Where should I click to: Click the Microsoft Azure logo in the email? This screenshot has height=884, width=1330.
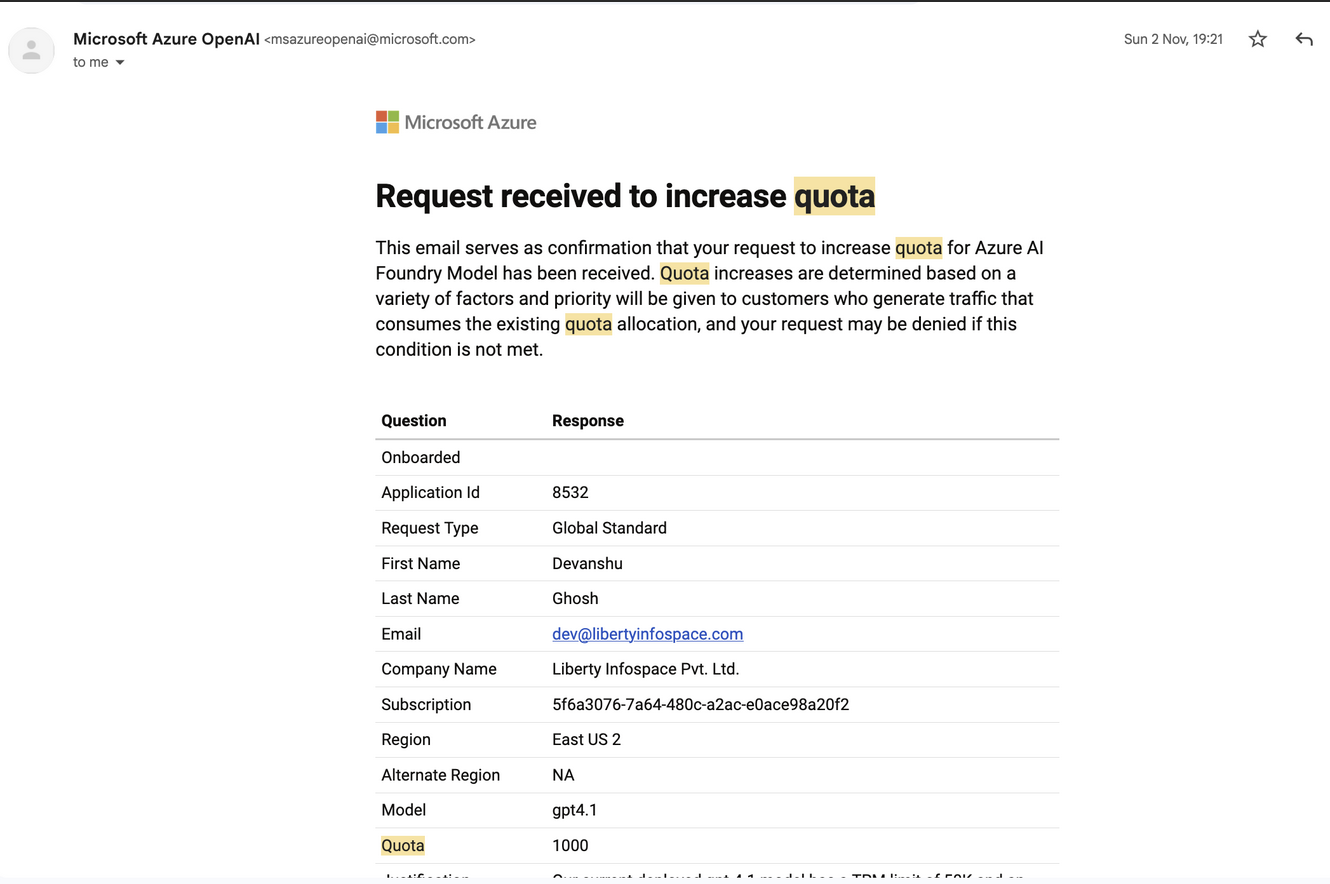[x=455, y=121]
